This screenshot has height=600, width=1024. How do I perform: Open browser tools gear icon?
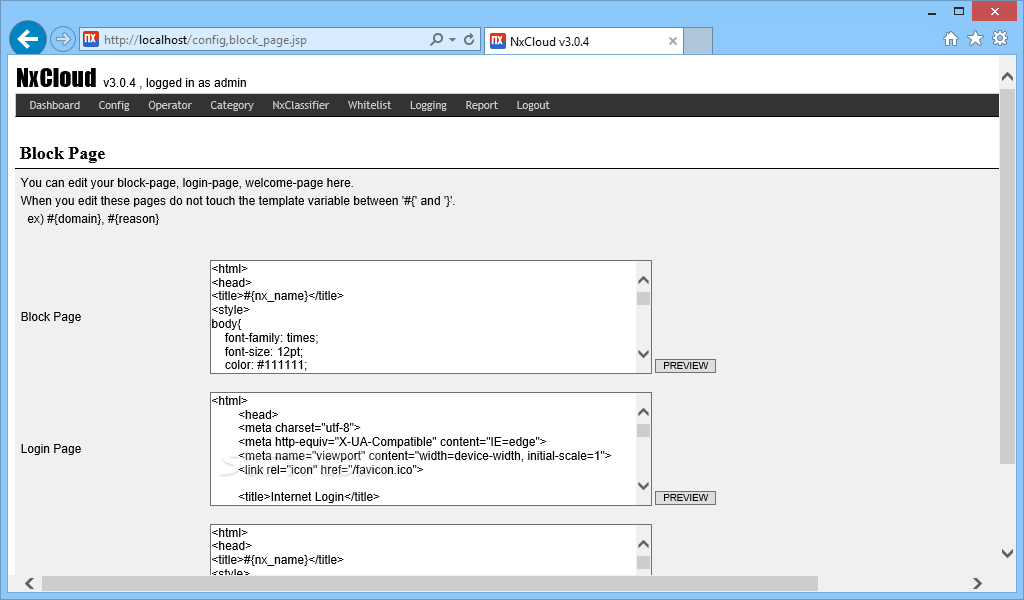[x=1000, y=39]
